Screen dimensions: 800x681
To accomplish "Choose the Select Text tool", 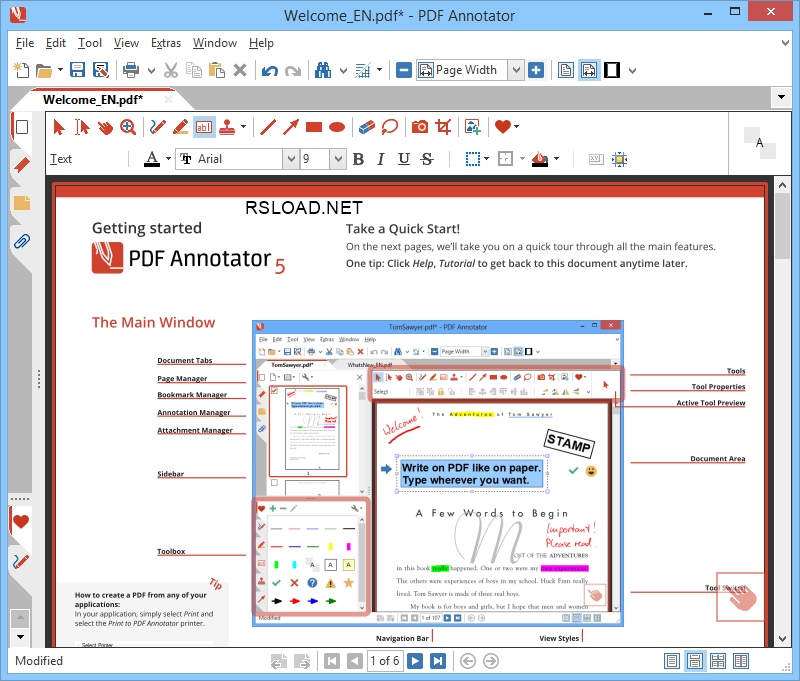I will click(x=82, y=127).
